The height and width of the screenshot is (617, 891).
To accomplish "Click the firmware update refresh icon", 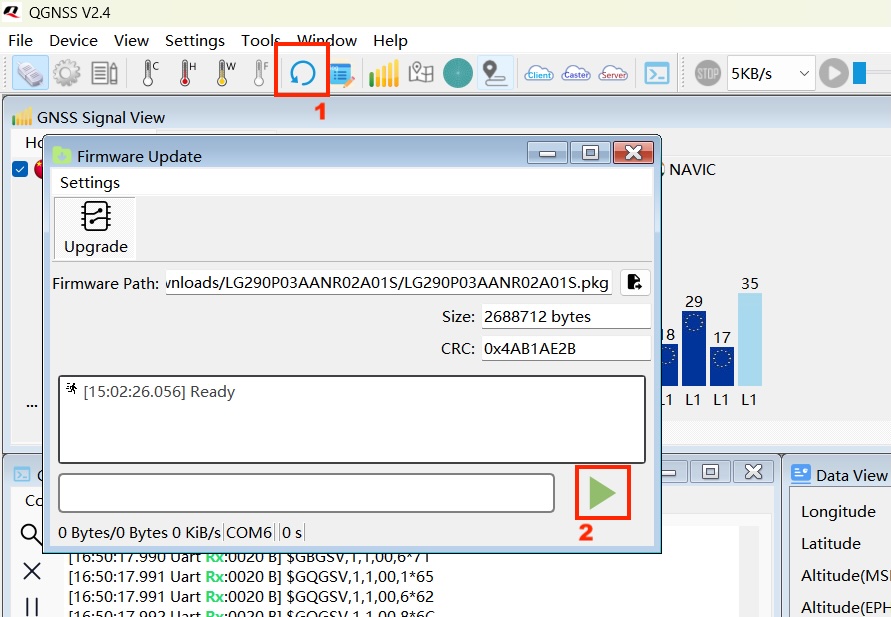I will [302, 73].
